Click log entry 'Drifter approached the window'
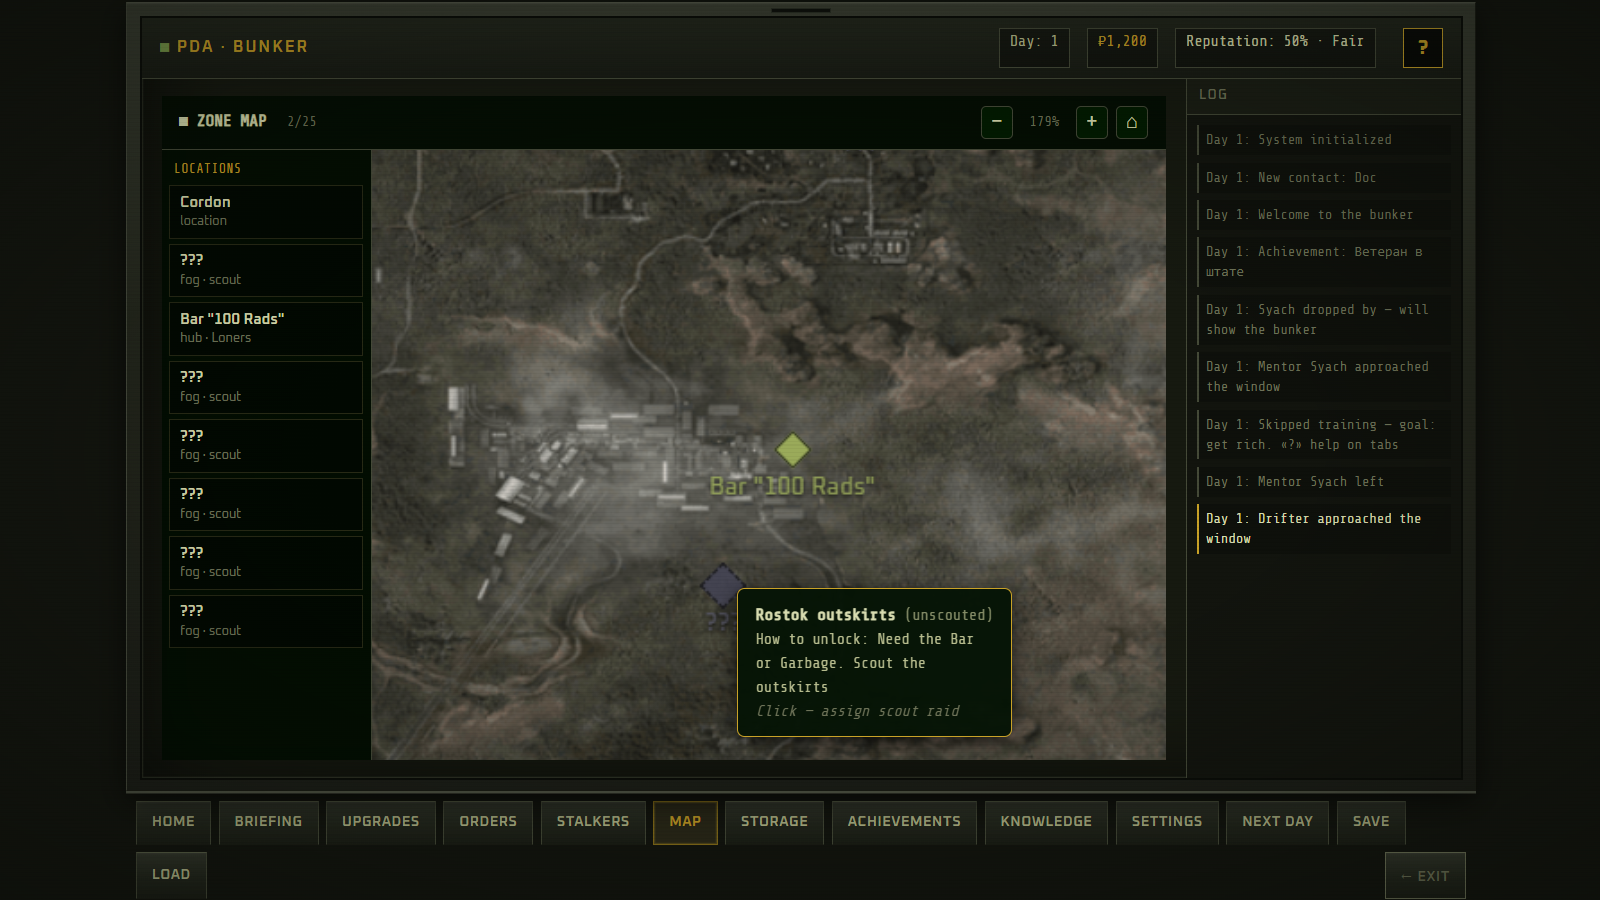Image resolution: width=1600 pixels, height=900 pixels. pos(1324,529)
